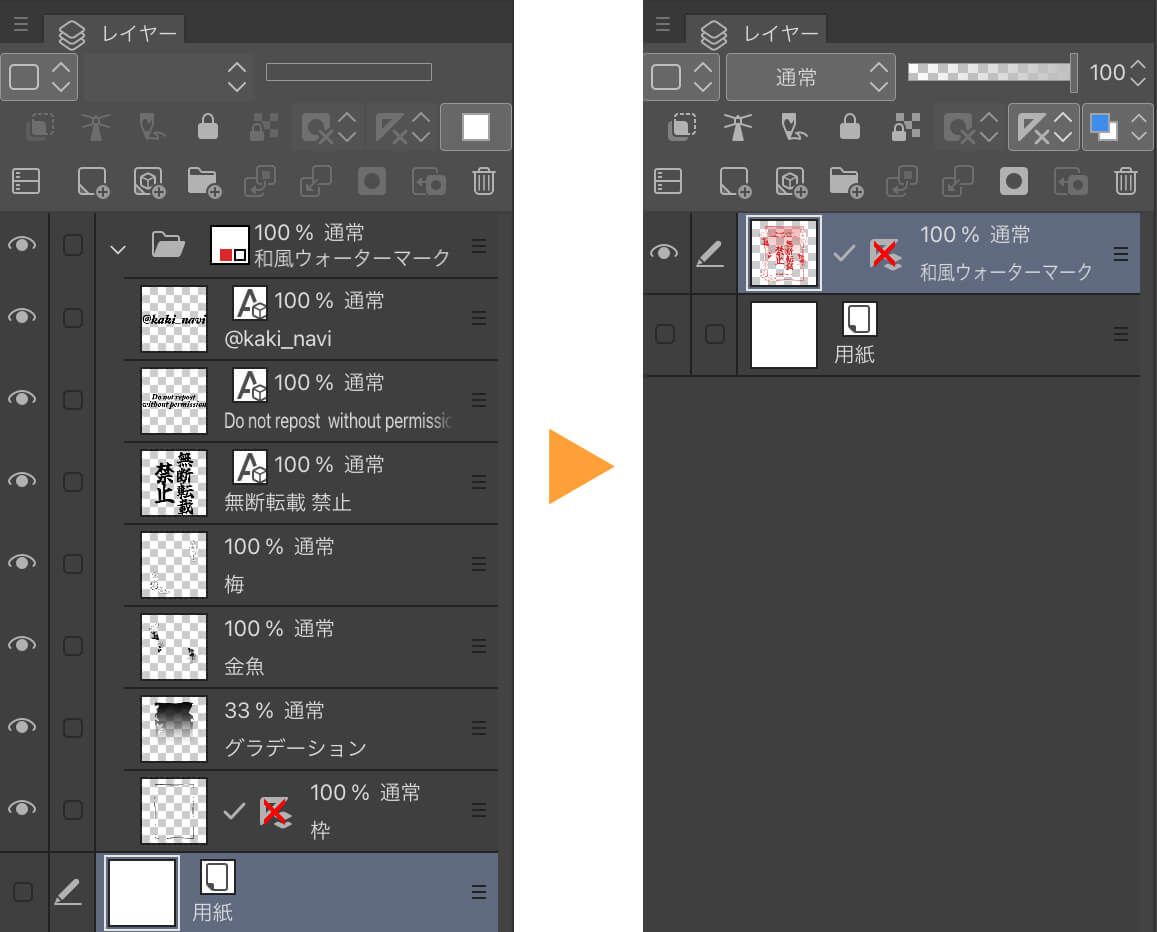Select the @kaki_navi text layer
1157x932 pixels.
click(310, 320)
